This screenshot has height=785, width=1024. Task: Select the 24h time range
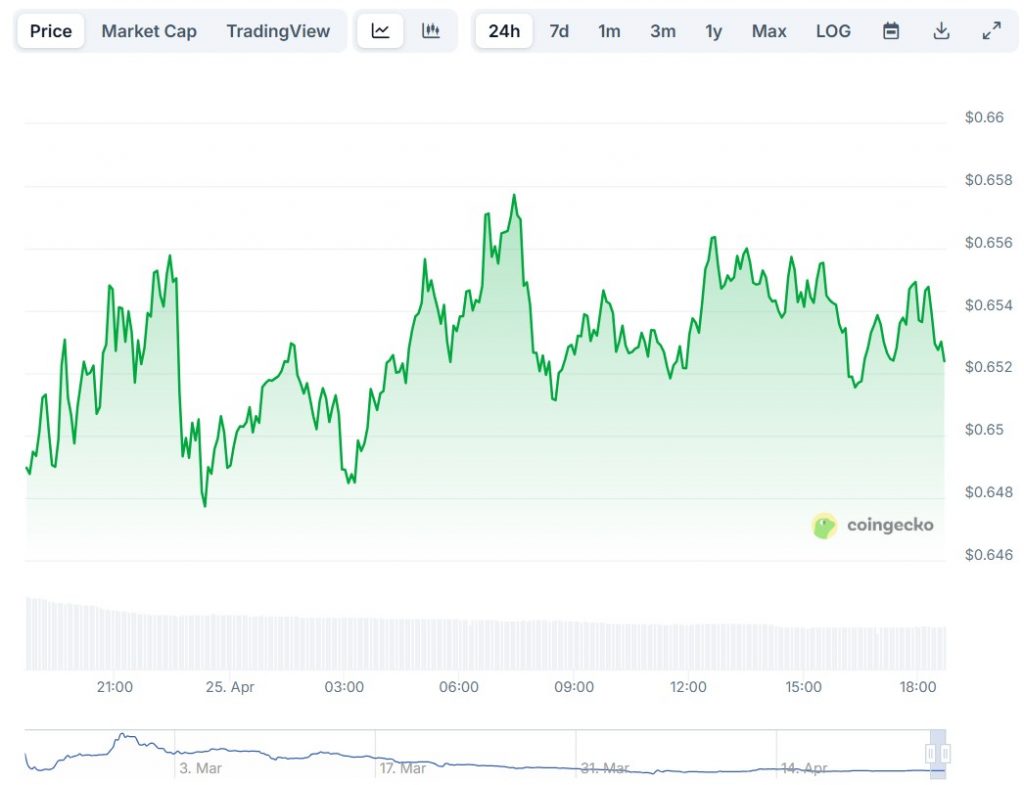click(504, 31)
